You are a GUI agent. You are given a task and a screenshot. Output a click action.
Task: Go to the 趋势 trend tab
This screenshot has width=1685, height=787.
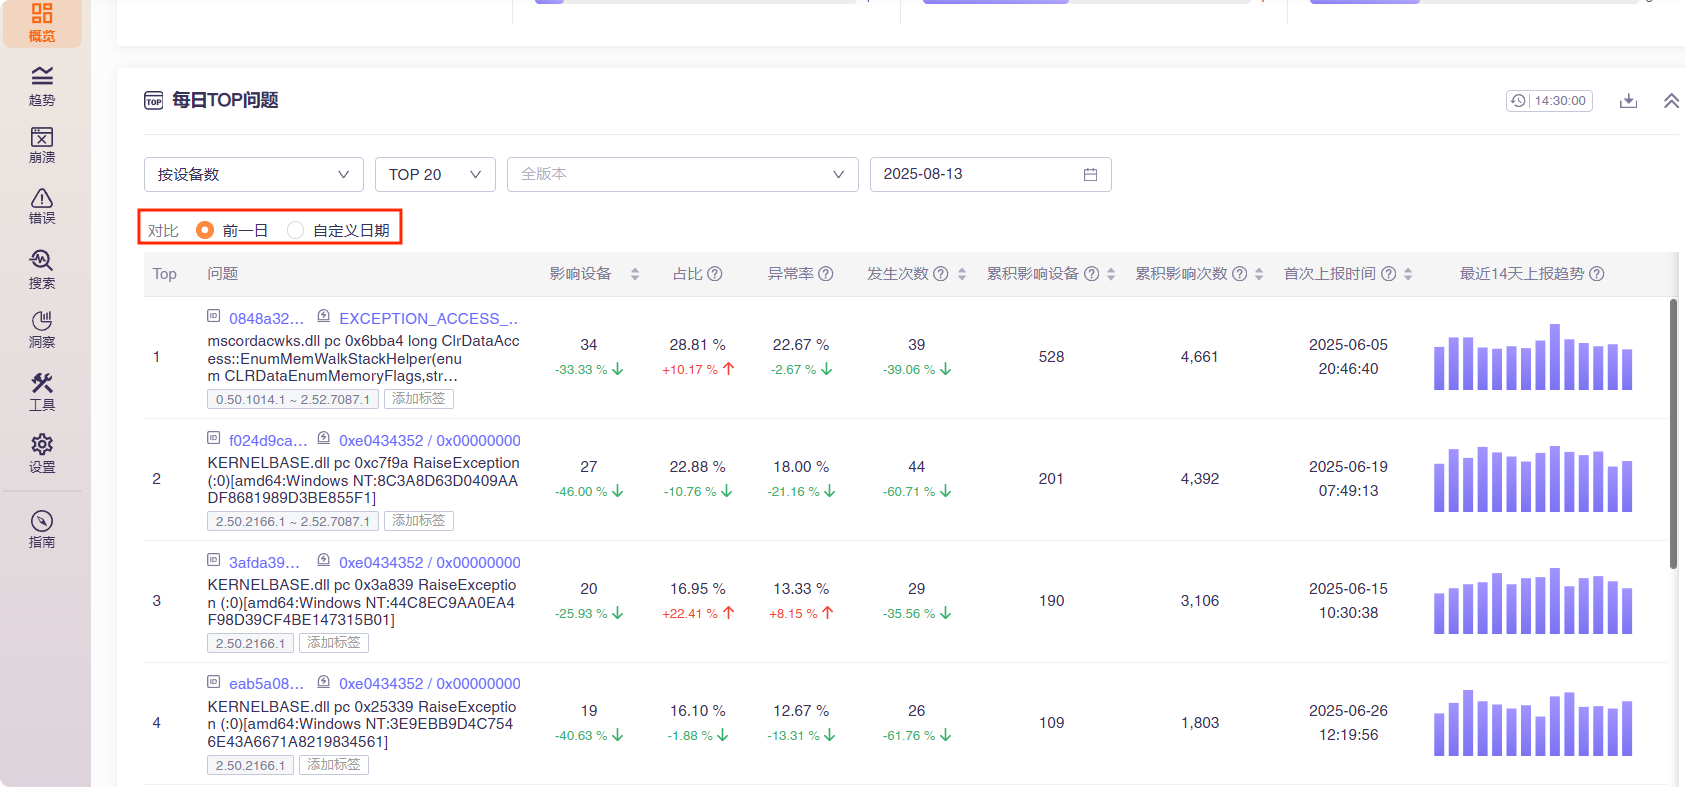point(42,86)
